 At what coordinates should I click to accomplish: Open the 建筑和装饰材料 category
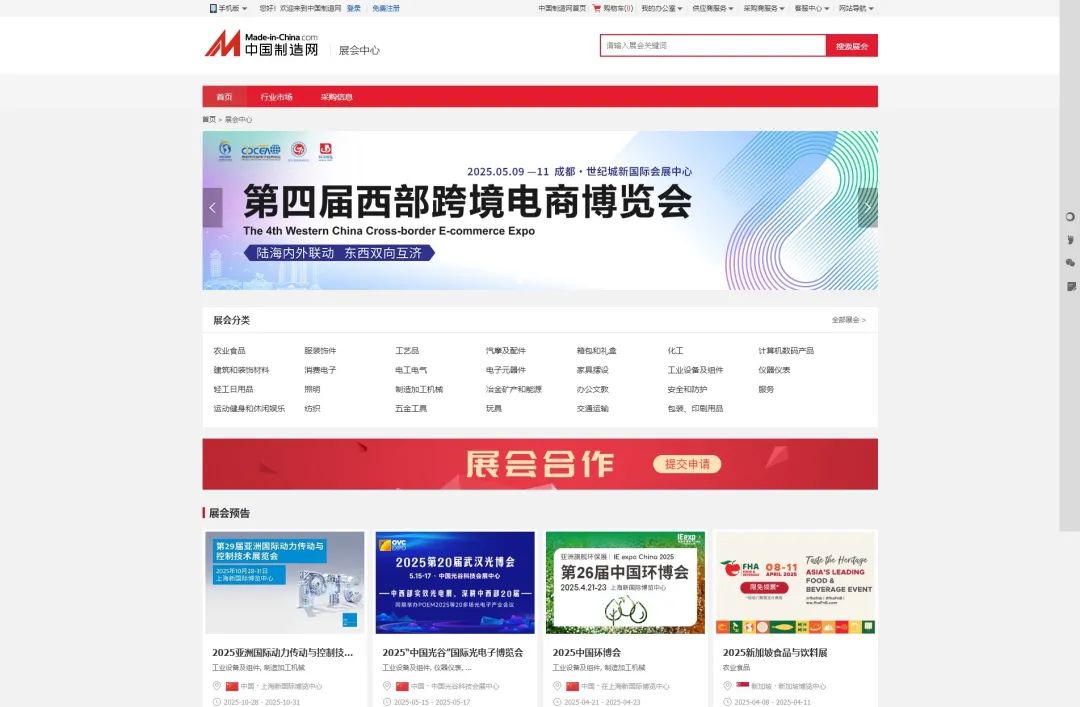[x=241, y=370]
